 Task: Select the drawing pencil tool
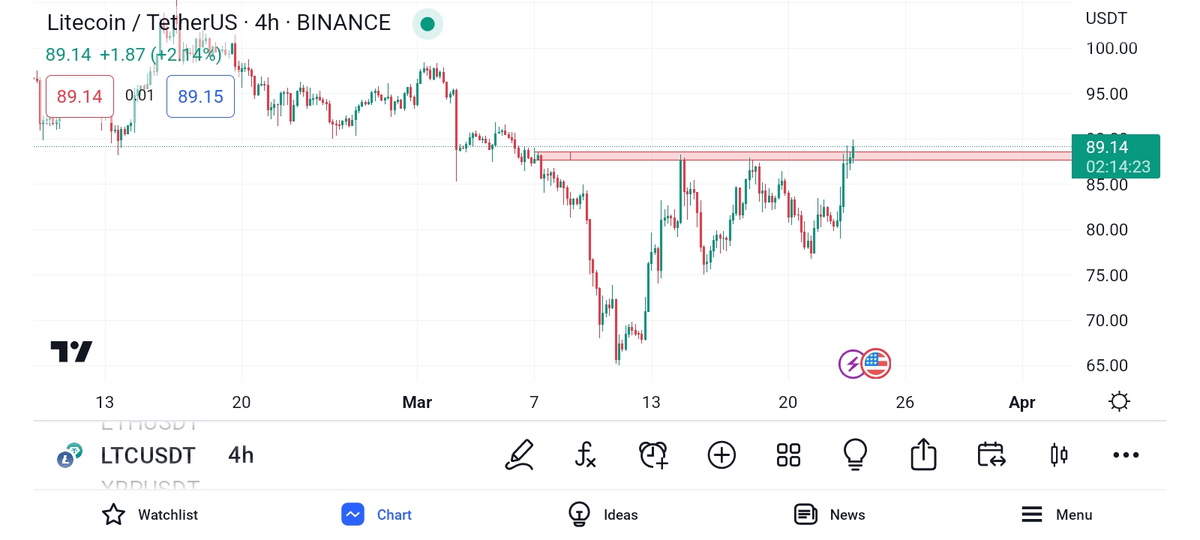pos(519,455)
